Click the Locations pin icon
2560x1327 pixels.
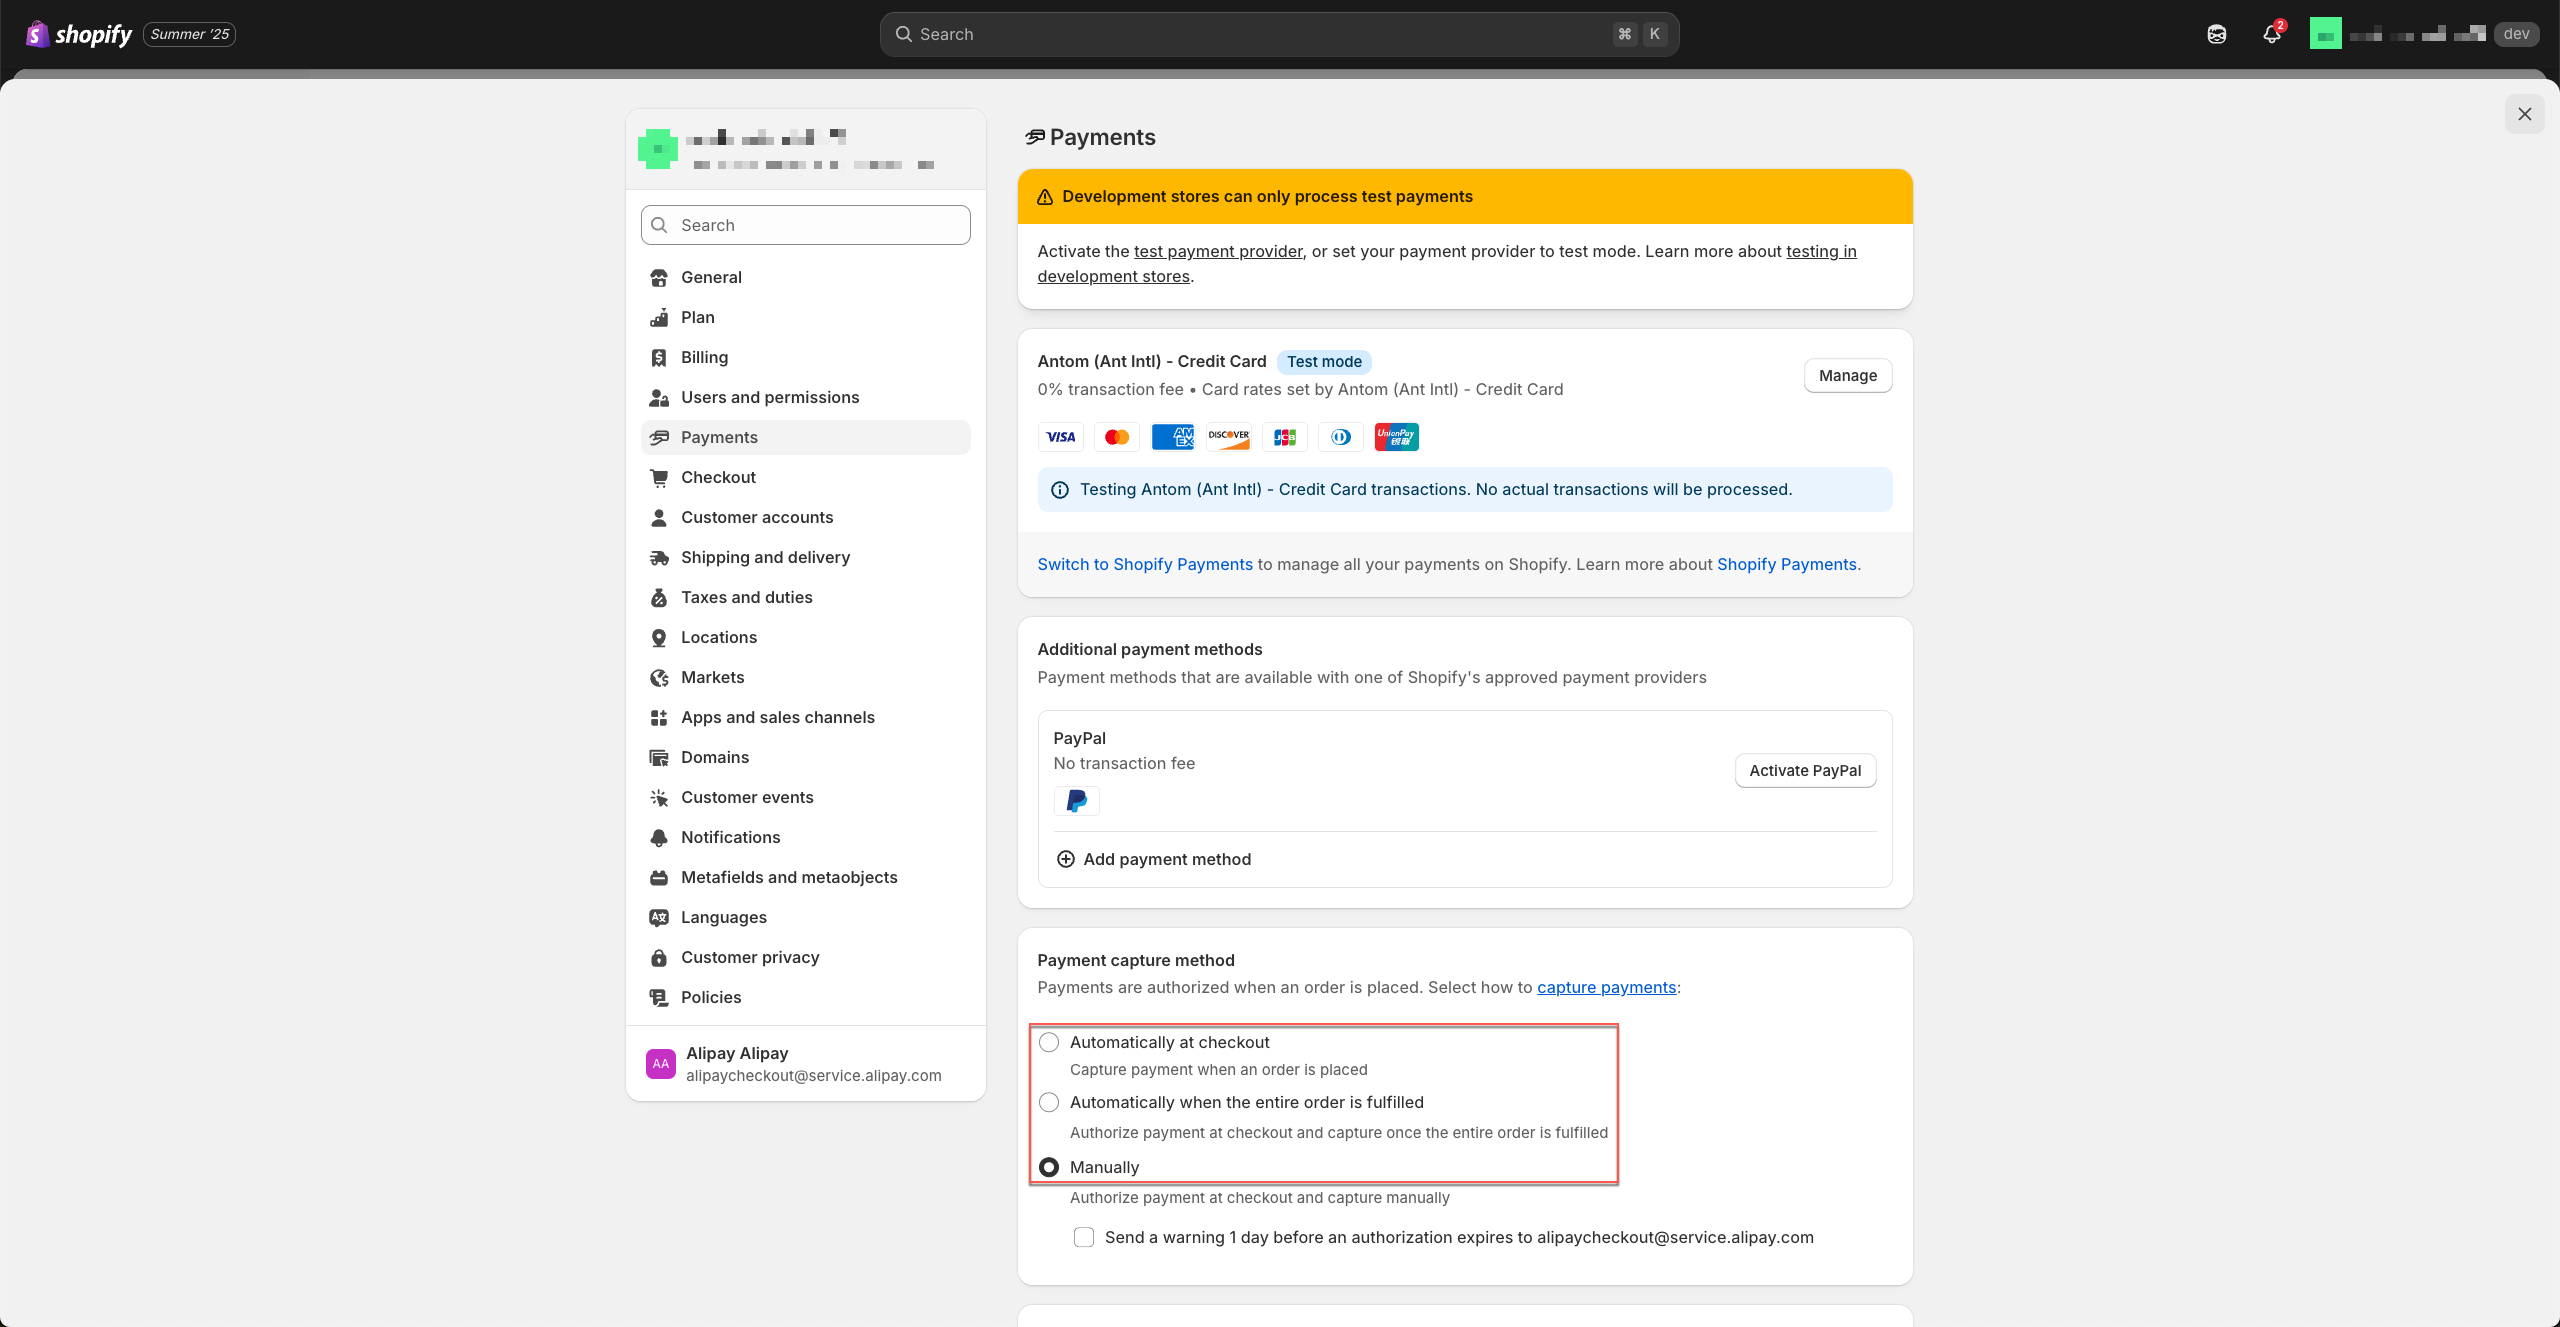pos(659,637)
